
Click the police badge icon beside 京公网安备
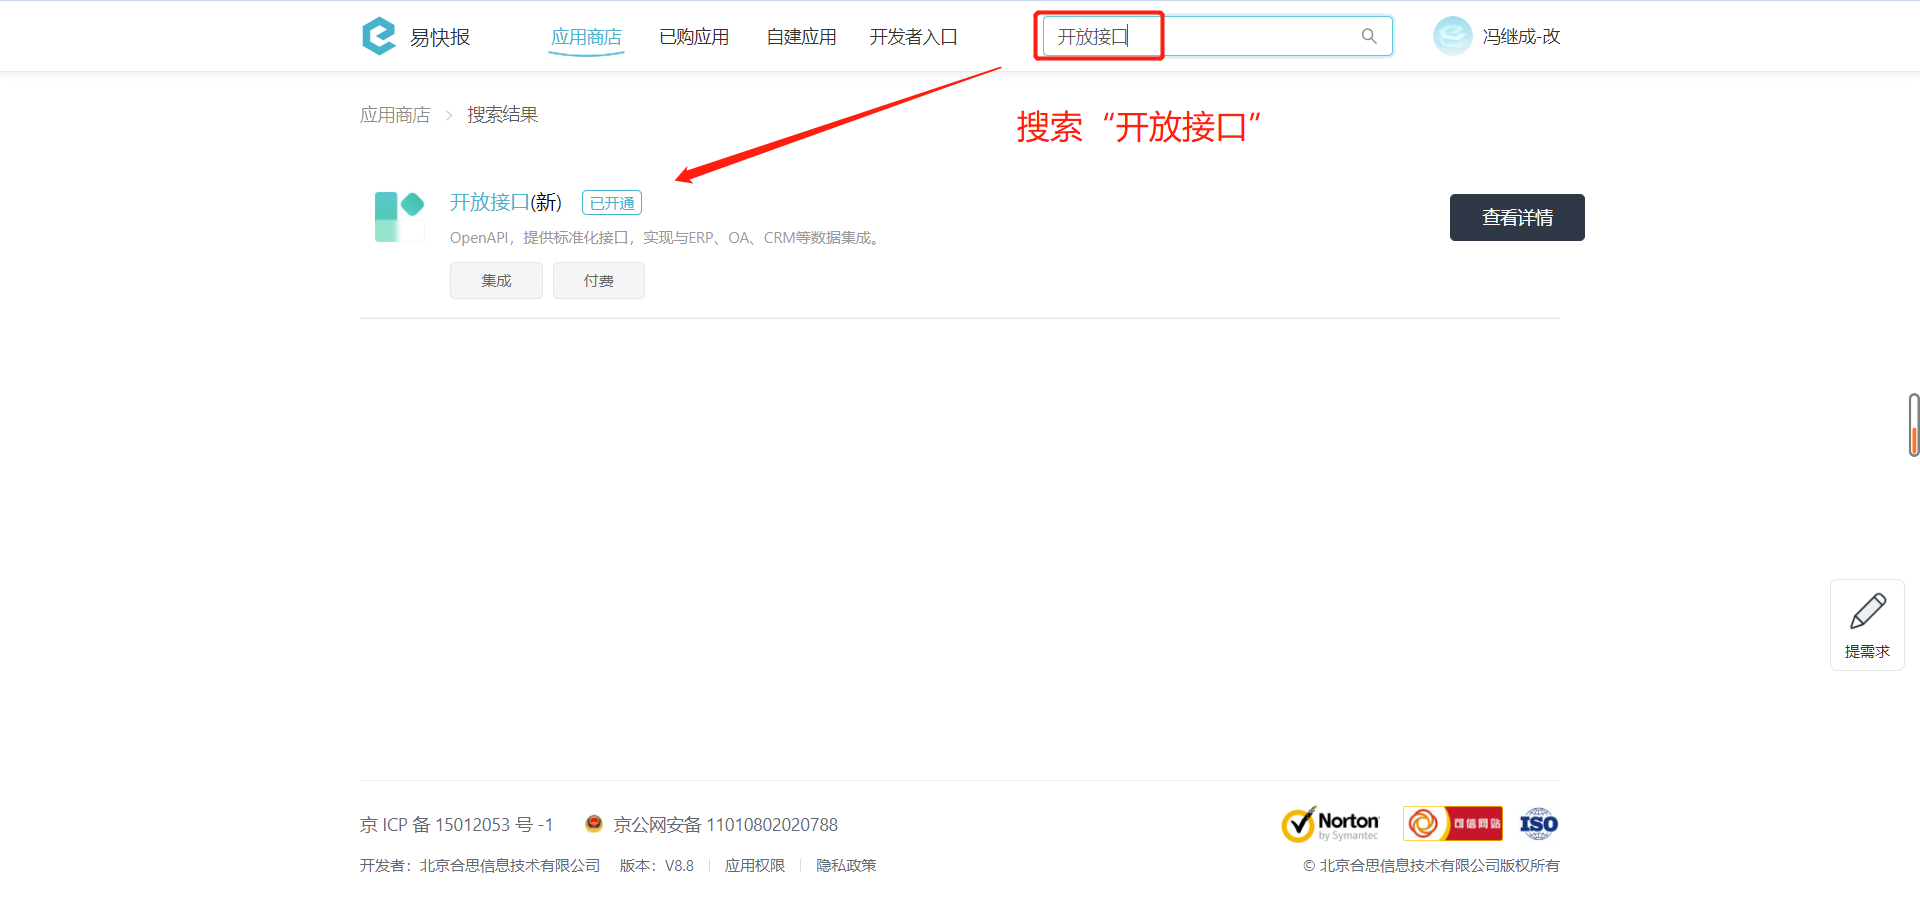(594, 823)
